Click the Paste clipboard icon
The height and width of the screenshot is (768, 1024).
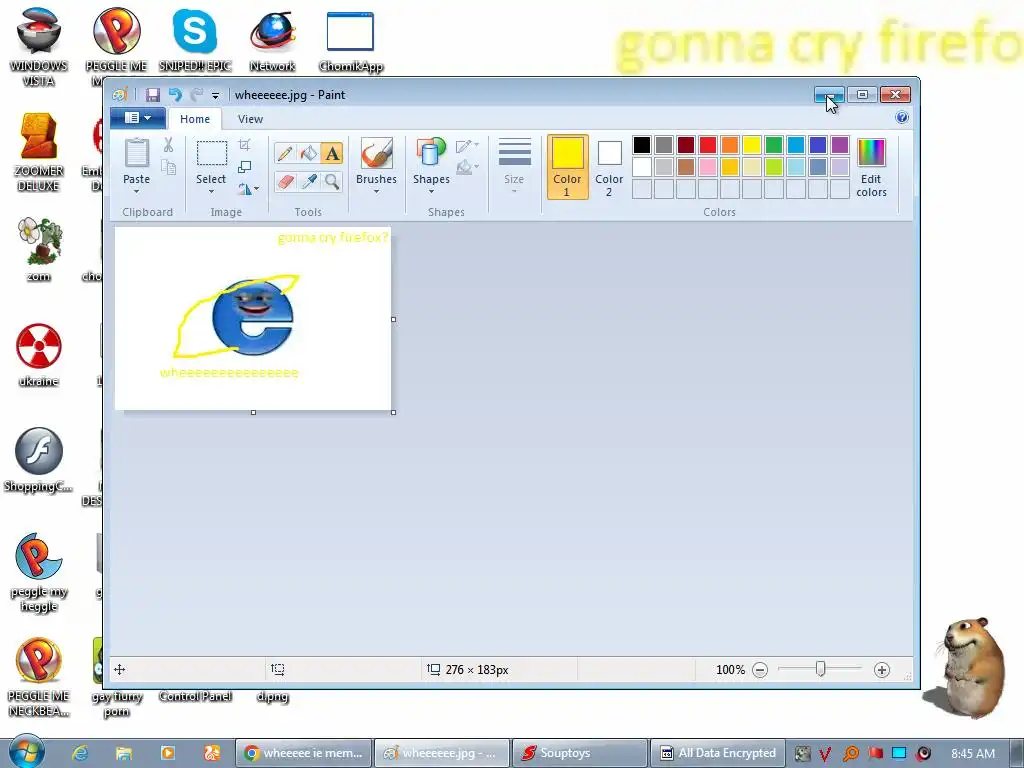[x=136, y=153]
